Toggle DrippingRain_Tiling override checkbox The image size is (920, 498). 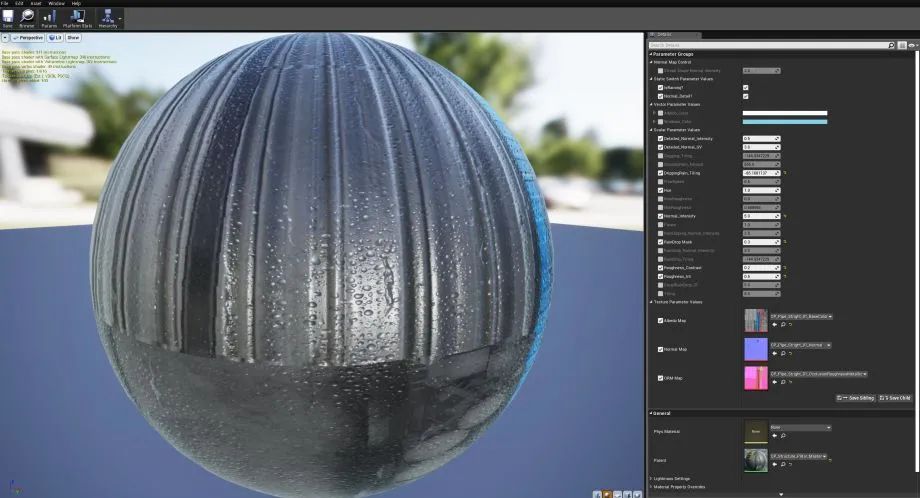[660, 173]
